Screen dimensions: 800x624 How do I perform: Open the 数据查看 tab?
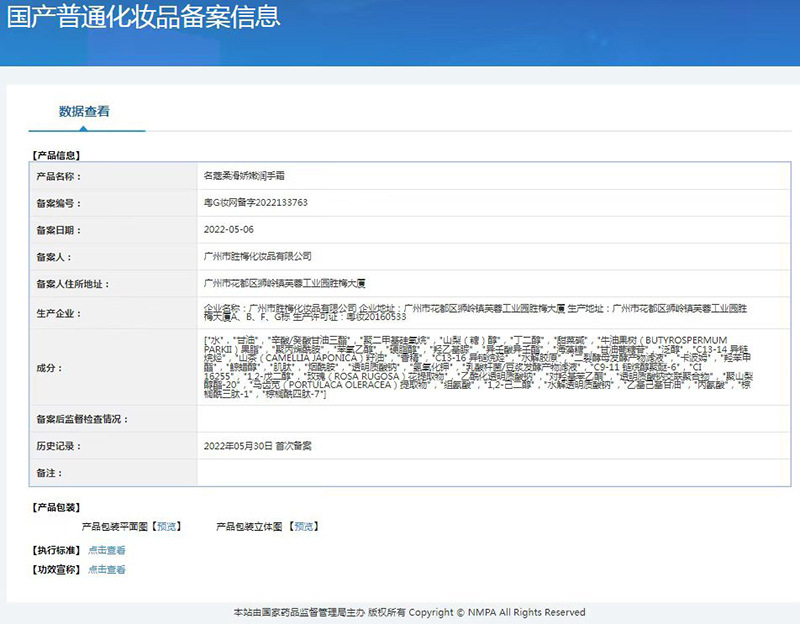tap(84, 111)
